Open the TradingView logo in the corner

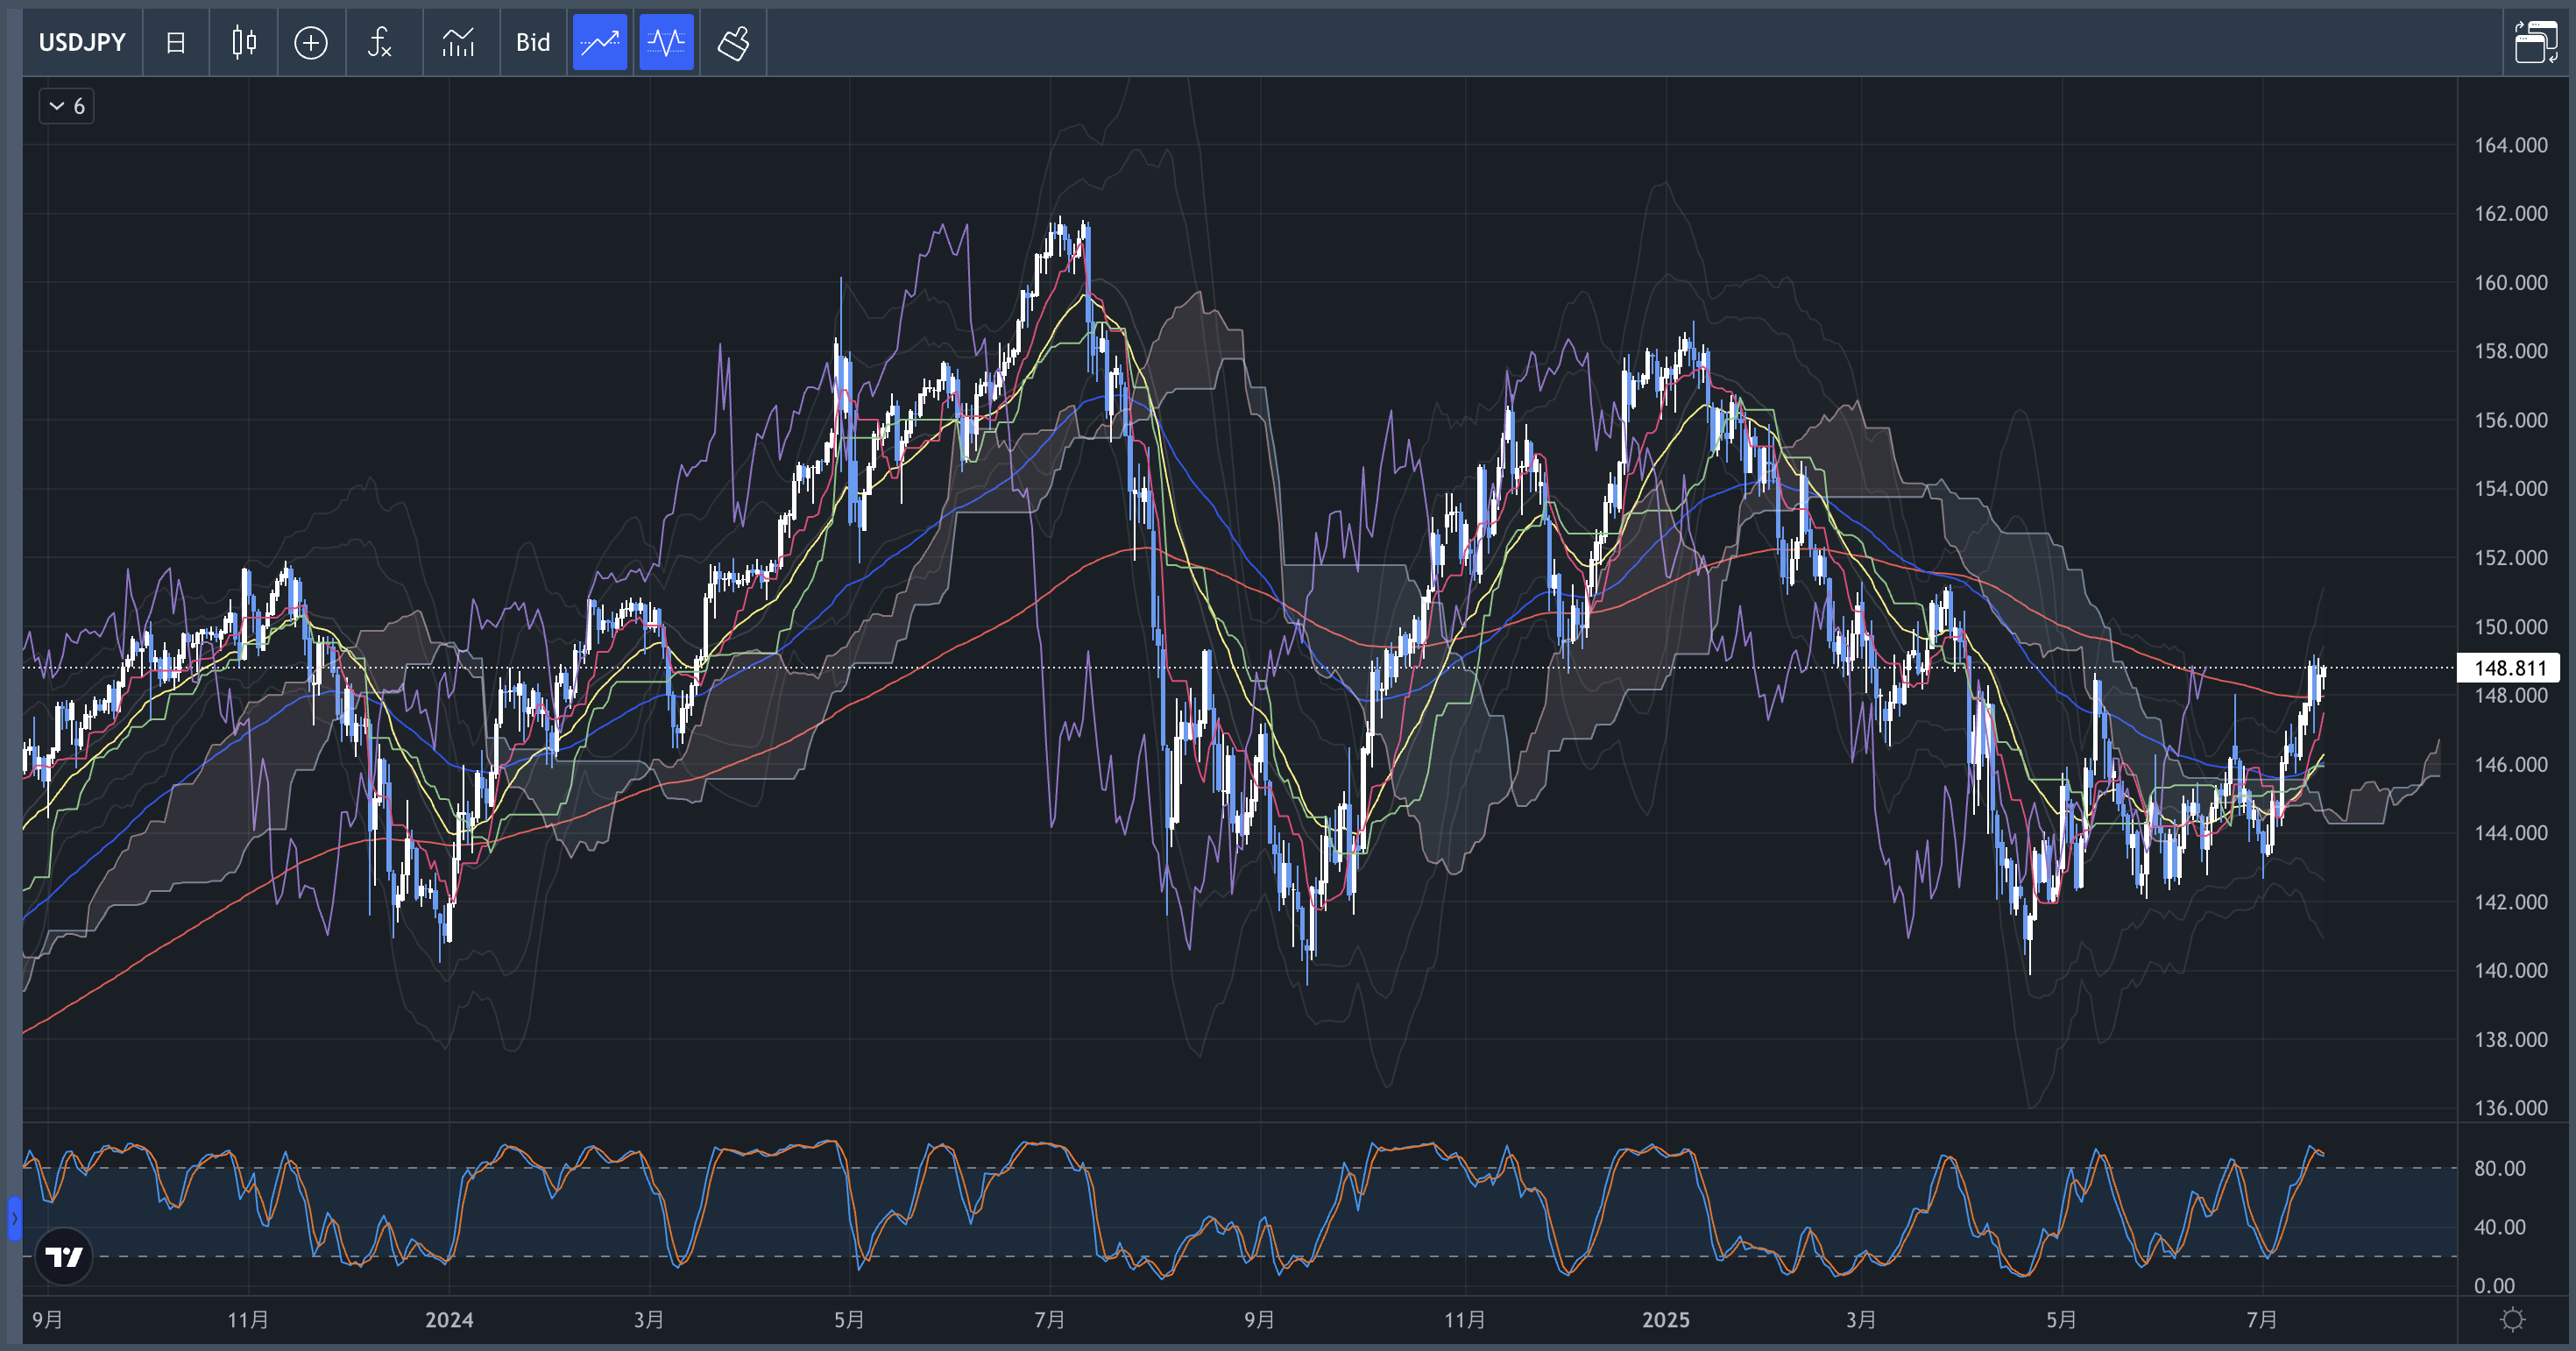[64, 1256]
